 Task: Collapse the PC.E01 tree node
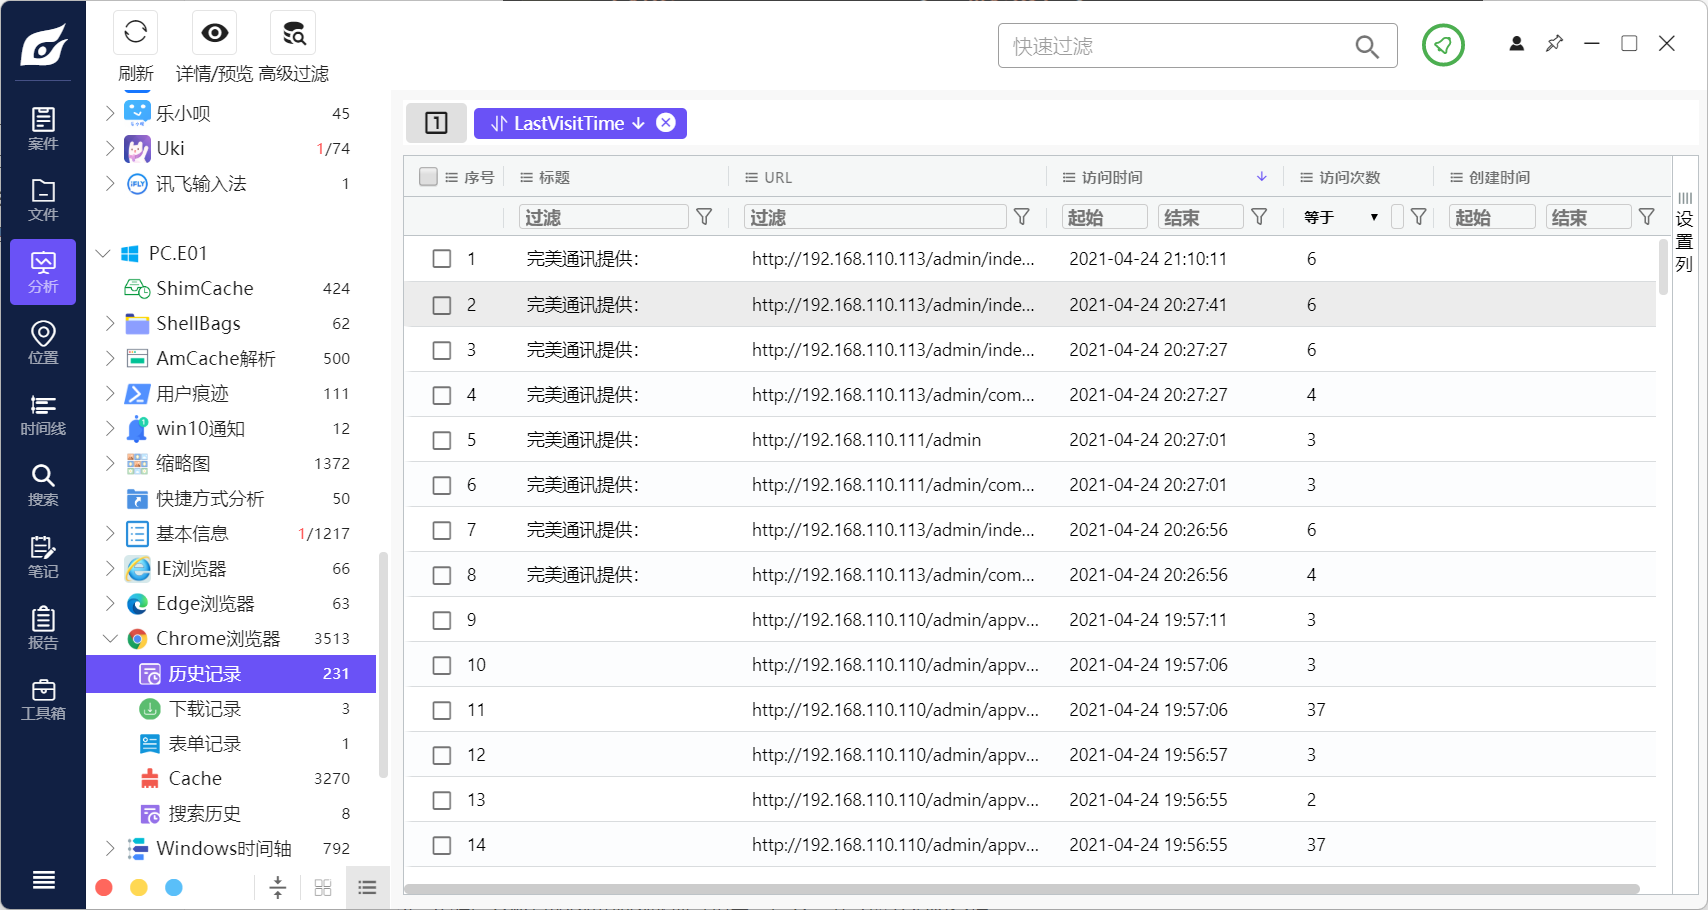tap(103, 253)
